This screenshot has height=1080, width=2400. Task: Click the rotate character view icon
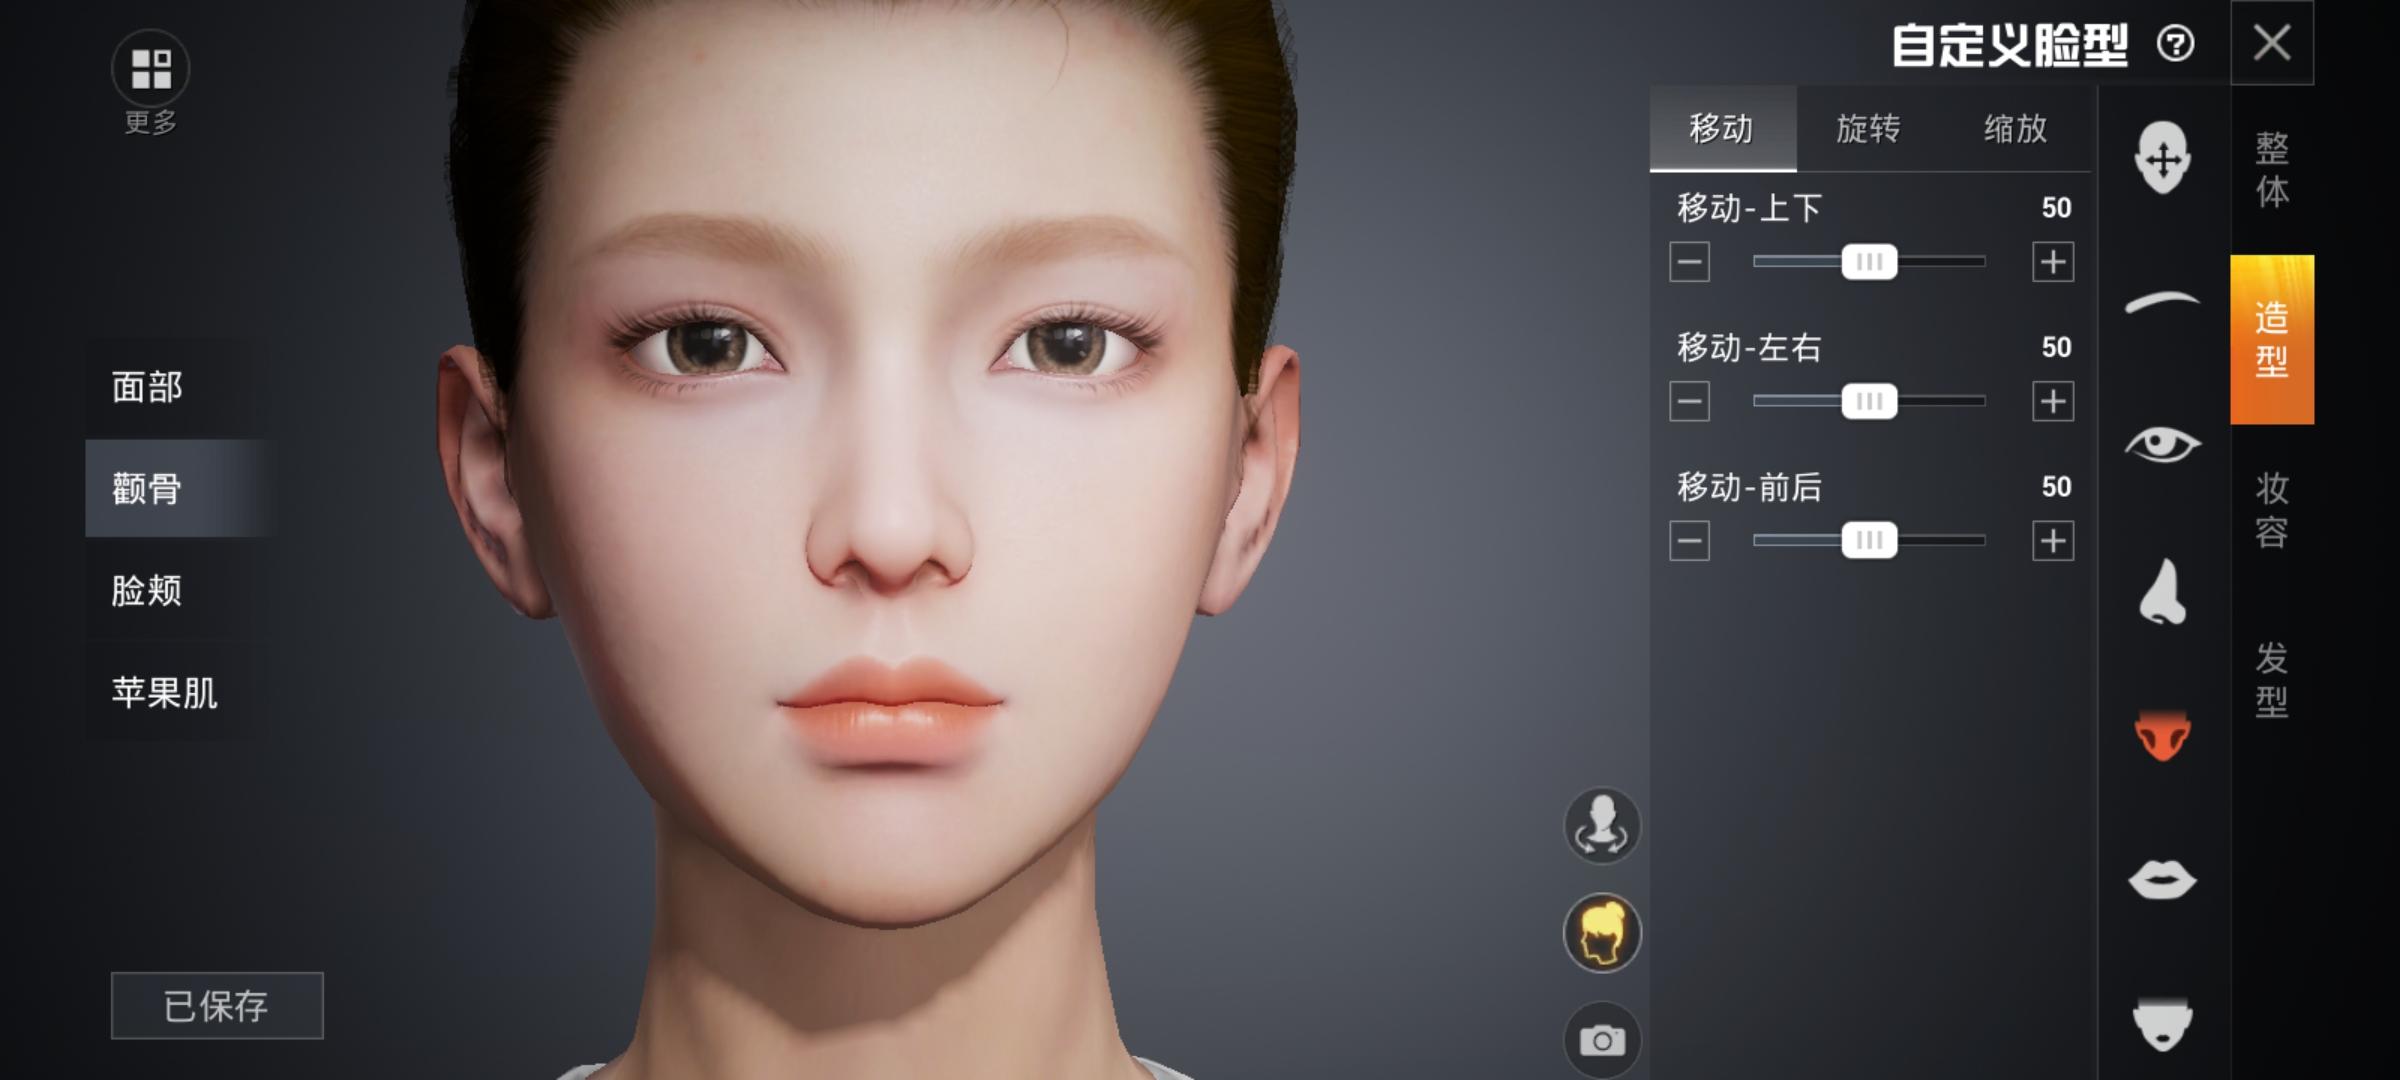[1602, 826]
